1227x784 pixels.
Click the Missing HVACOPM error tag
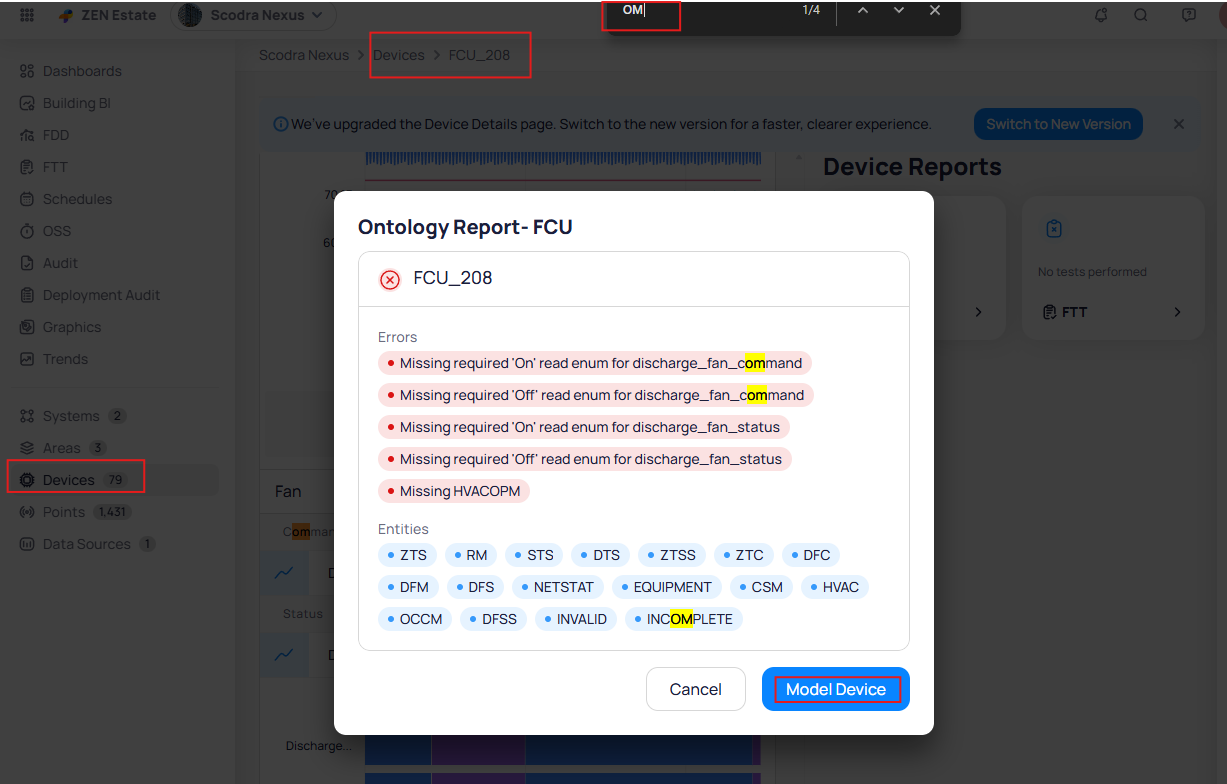click(x=453, y=491)
